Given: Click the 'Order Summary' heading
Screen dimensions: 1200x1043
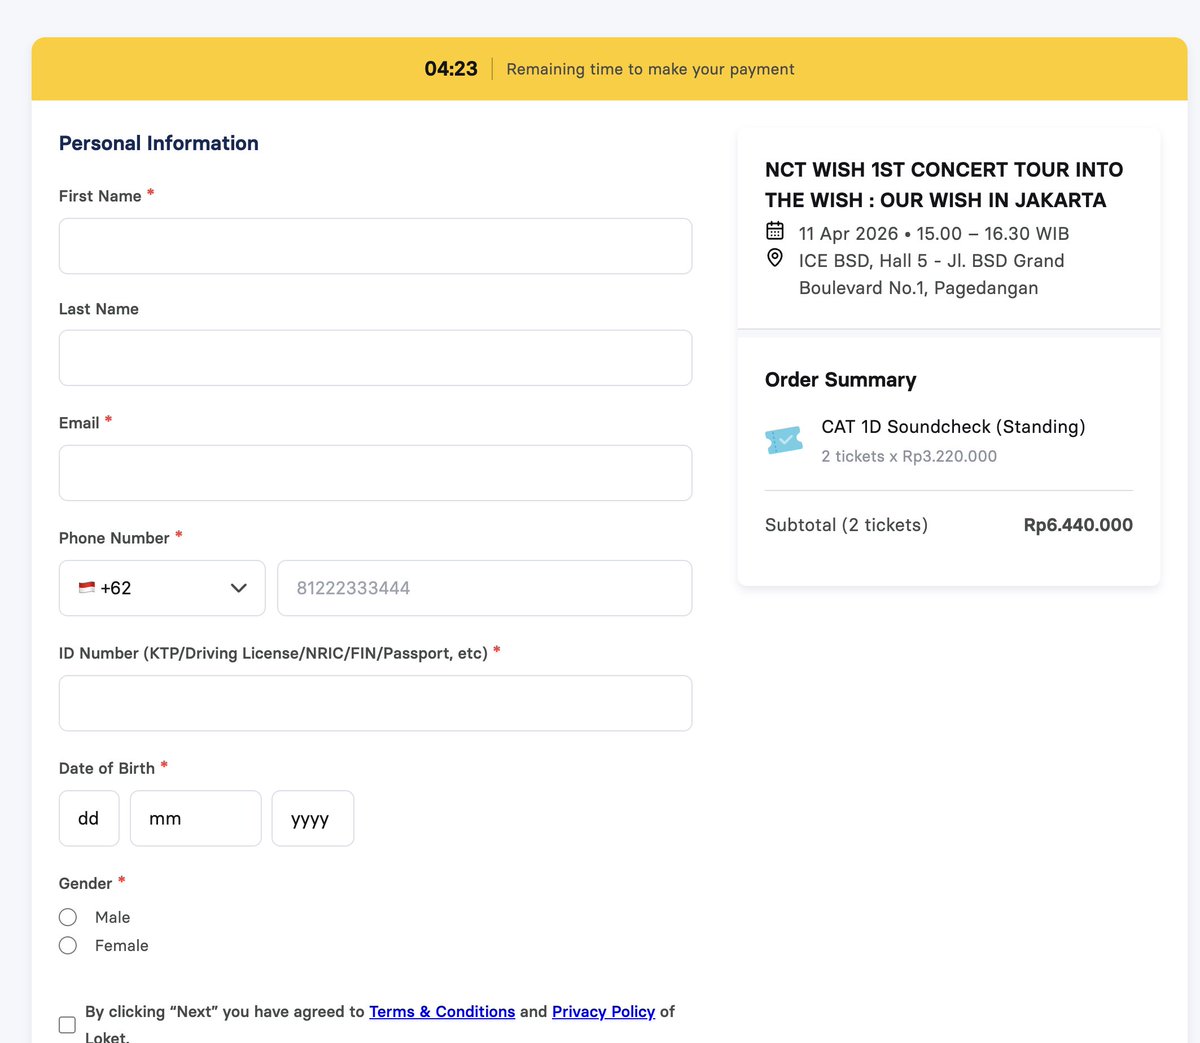Looking at the screenshot, I should [x=841, y=380].
